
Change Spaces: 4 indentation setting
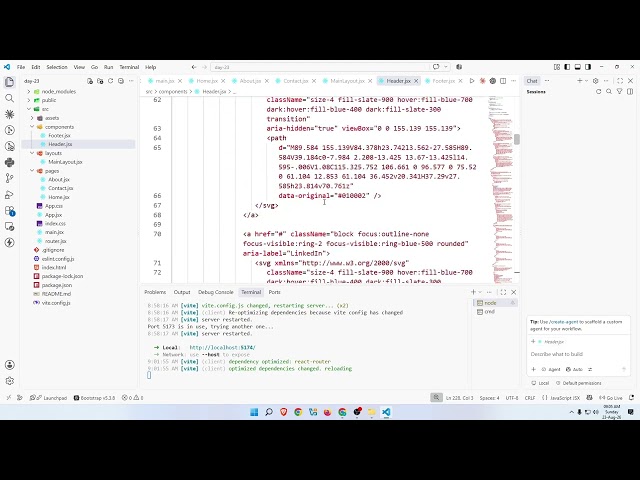click(x=489, y=398)
